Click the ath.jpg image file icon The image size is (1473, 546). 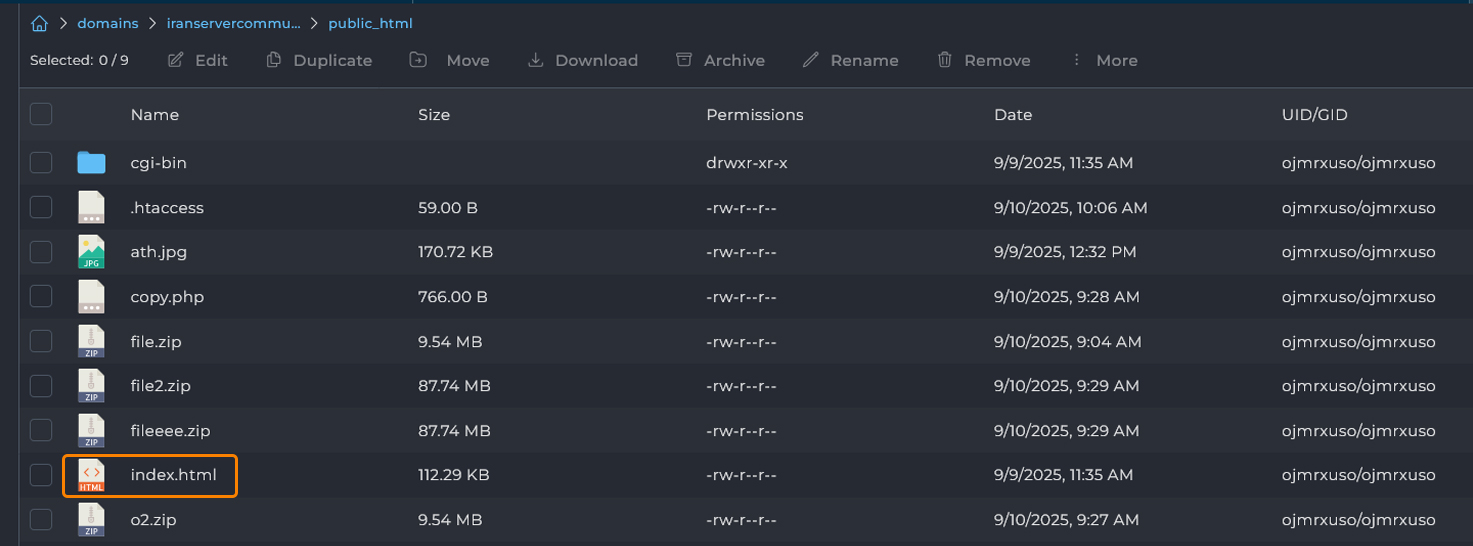click(x=91, y=252)
